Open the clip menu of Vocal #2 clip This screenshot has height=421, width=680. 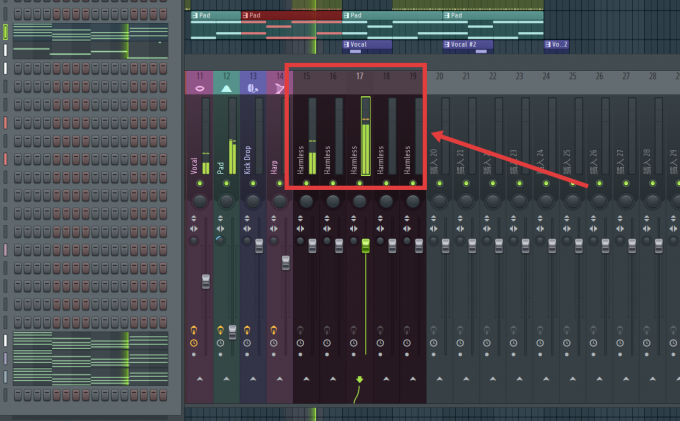[x=447, y=44]
